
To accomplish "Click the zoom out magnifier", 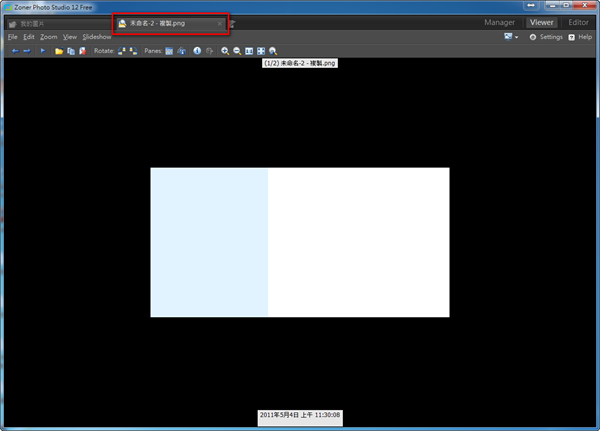I will click(x=237, y=50).
